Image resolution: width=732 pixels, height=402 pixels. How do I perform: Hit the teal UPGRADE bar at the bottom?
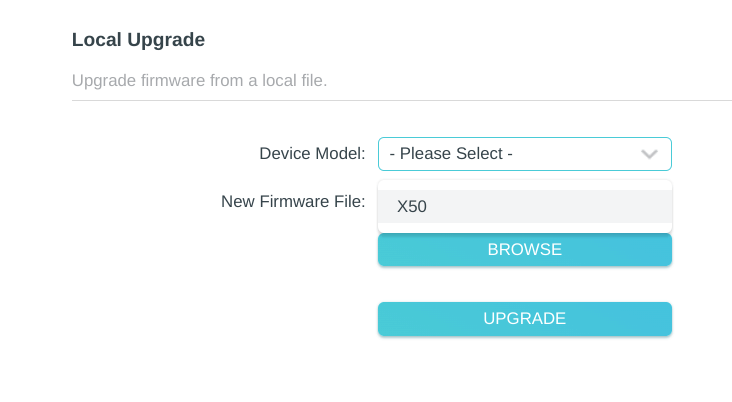[524, 319]
